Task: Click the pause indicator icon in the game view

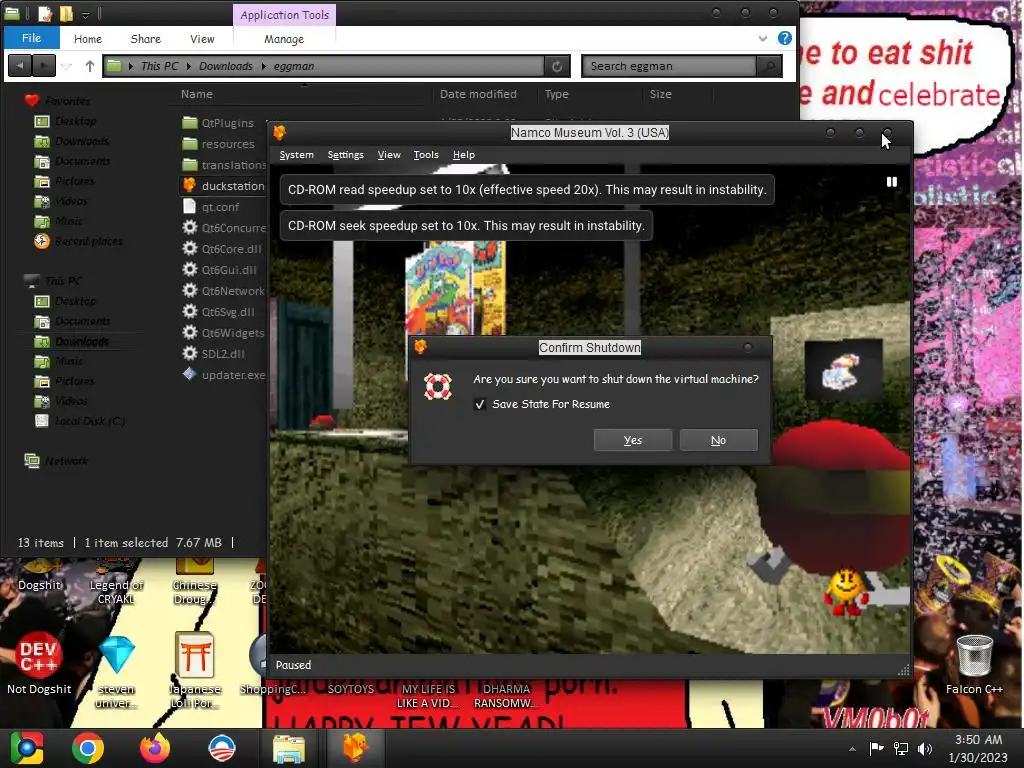Action: (x=891, y=182)
